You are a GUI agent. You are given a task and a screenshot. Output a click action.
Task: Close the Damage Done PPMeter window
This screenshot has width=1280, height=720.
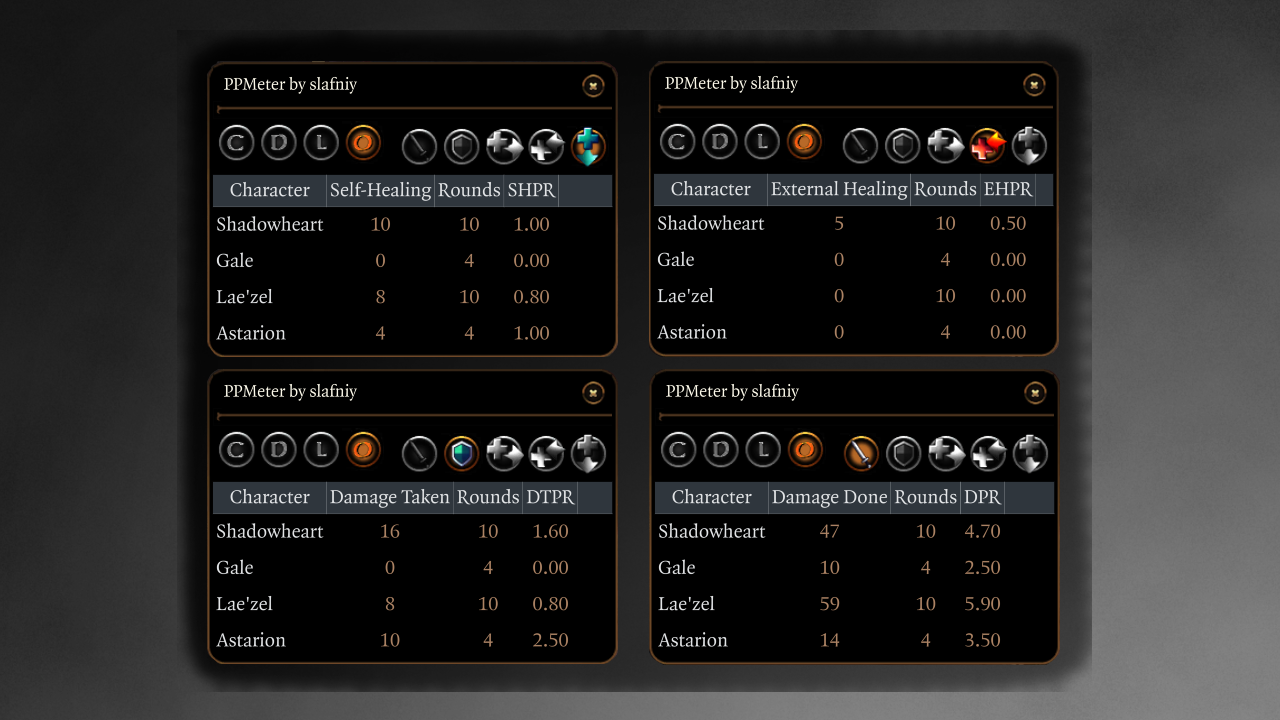[x=1035, y=393]
